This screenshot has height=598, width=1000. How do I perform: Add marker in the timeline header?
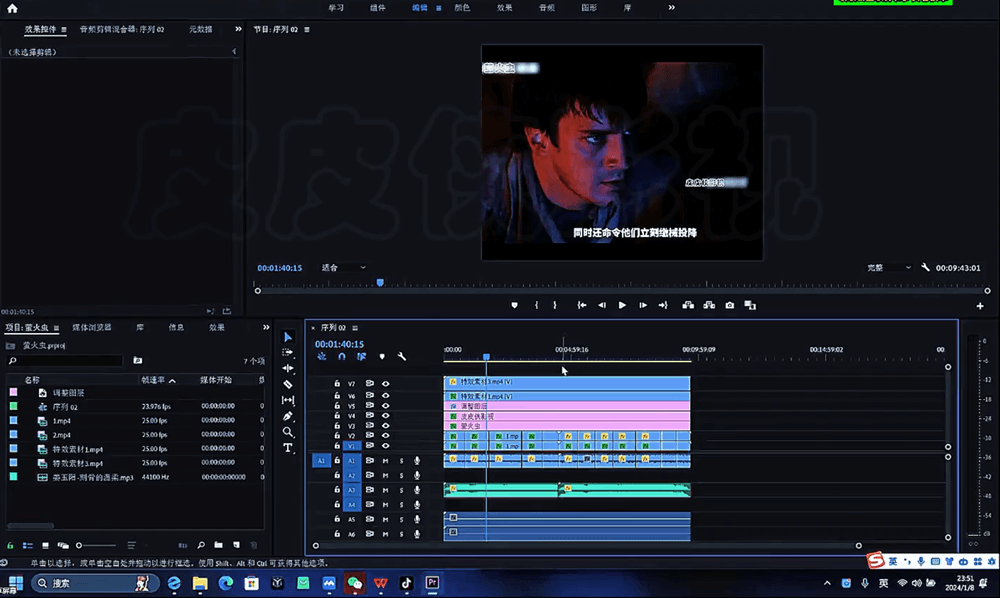(x=382, y=357)
